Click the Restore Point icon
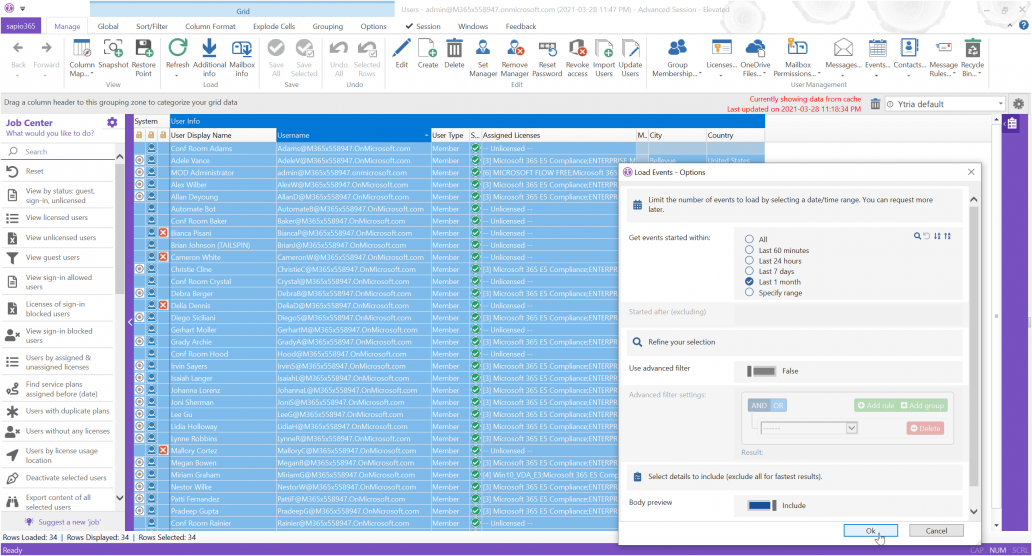 (143, 49)
